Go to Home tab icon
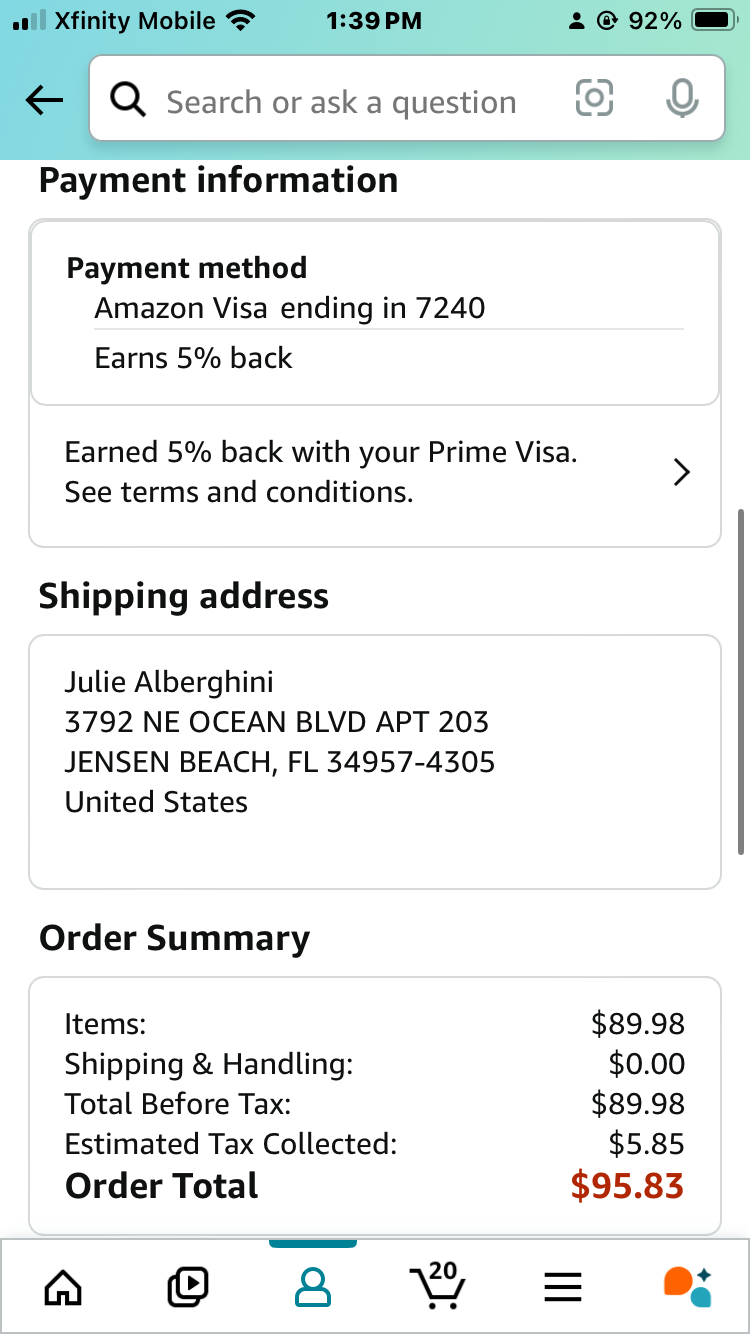750x1334 pixels. pyautogui.click(x=62, y=1286)
